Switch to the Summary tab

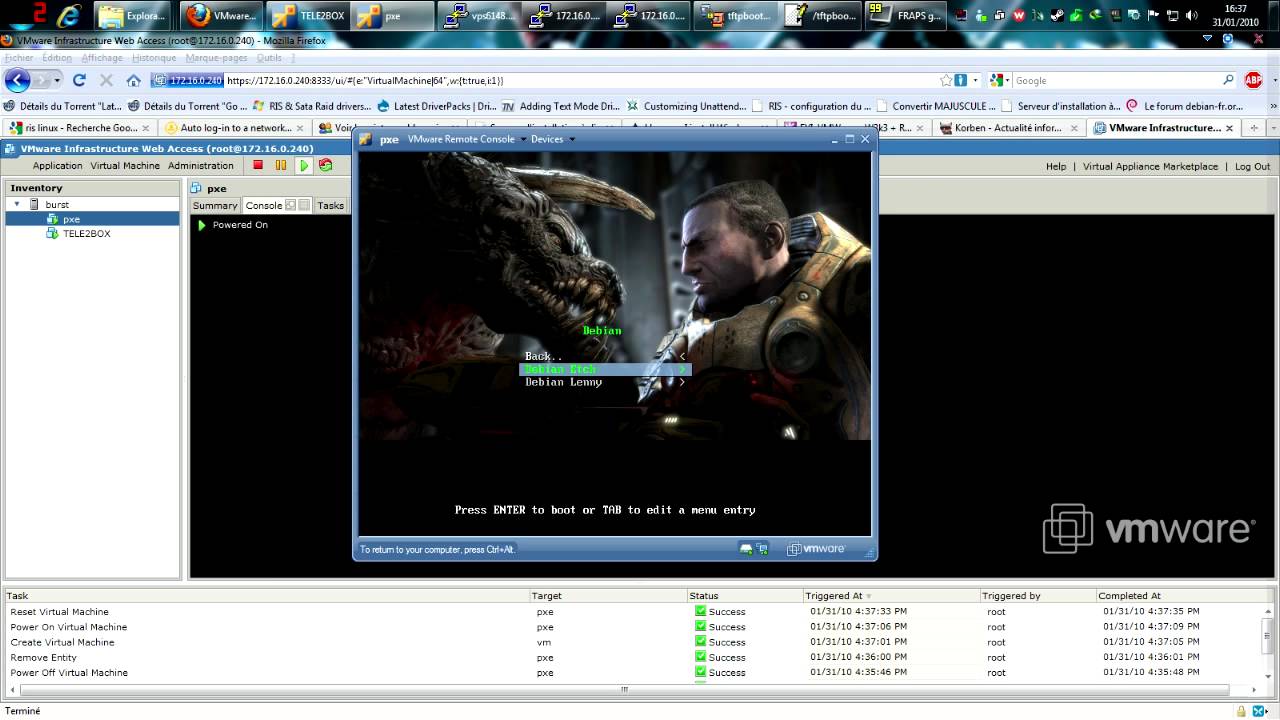tap(215, 205)
